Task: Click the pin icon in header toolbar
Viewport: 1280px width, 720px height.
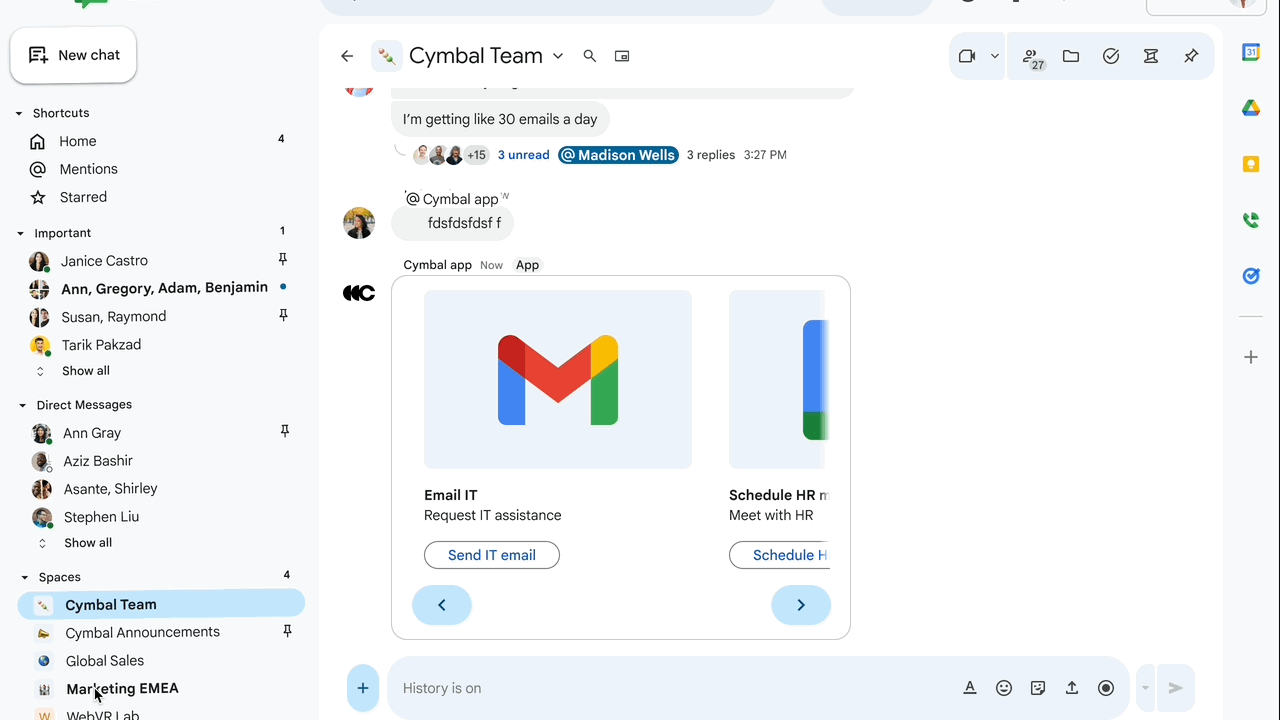Action: pyautogui.click(x=1191, y=57)
